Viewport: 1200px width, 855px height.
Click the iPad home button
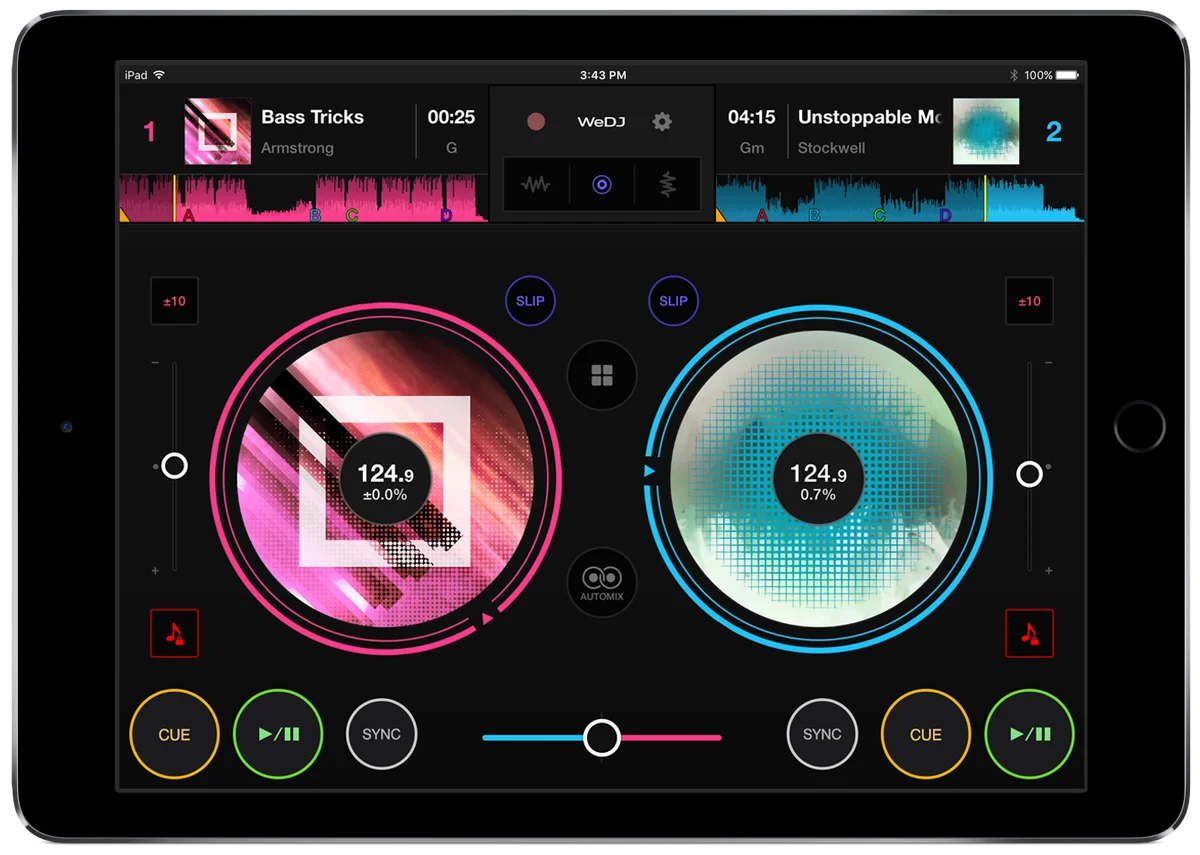[x=1140, y=427]
